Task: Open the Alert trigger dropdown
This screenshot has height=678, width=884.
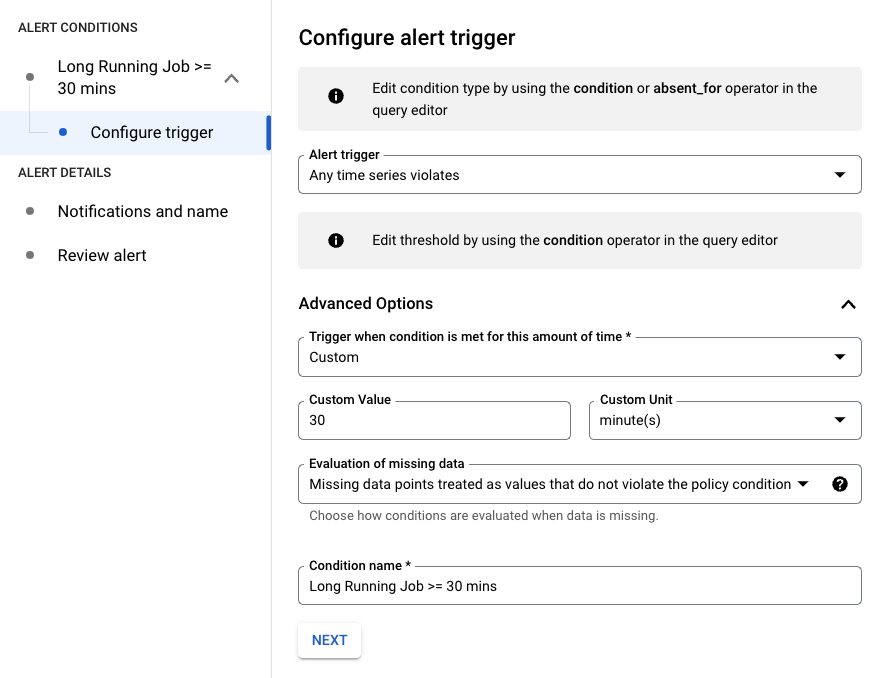Action: click(x=580, y=175)
